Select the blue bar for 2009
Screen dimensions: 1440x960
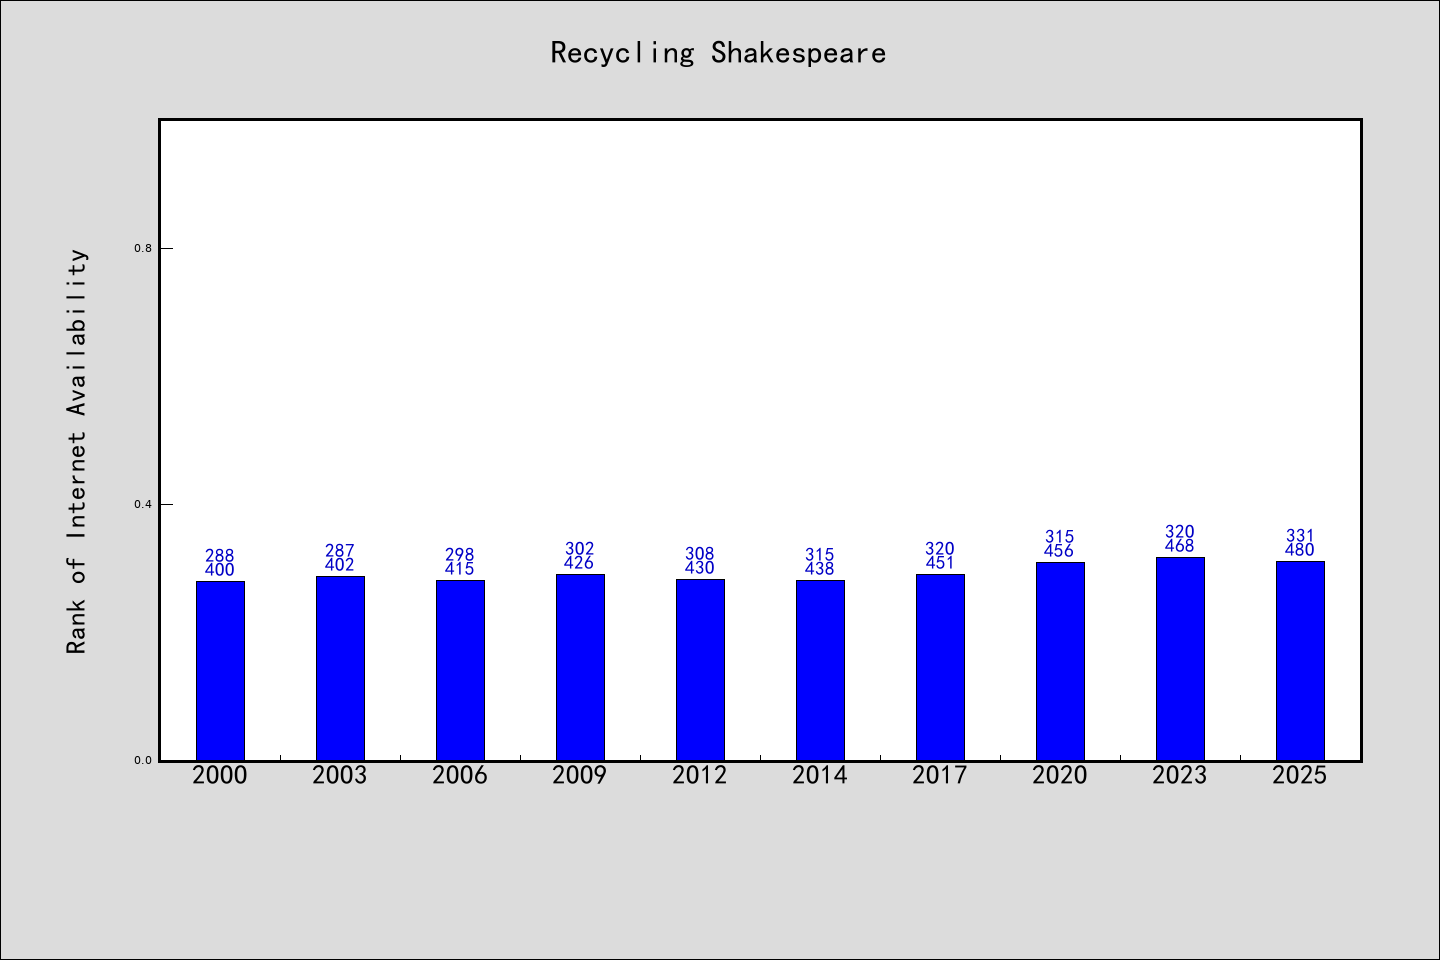pos(580,667)
